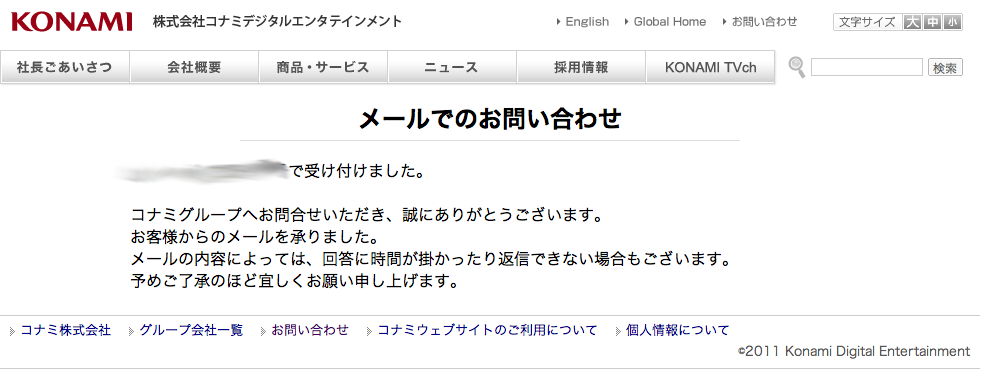This screenshot has height=384, width=983.
Task: Open footer link グループ会社一覧
Action: click(191, 330)
